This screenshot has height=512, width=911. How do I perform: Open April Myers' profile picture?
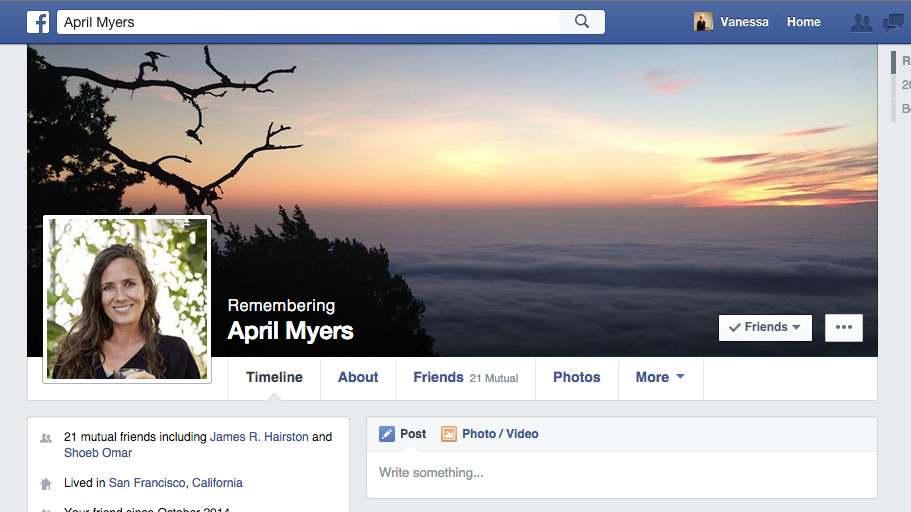tap(127, 298)
